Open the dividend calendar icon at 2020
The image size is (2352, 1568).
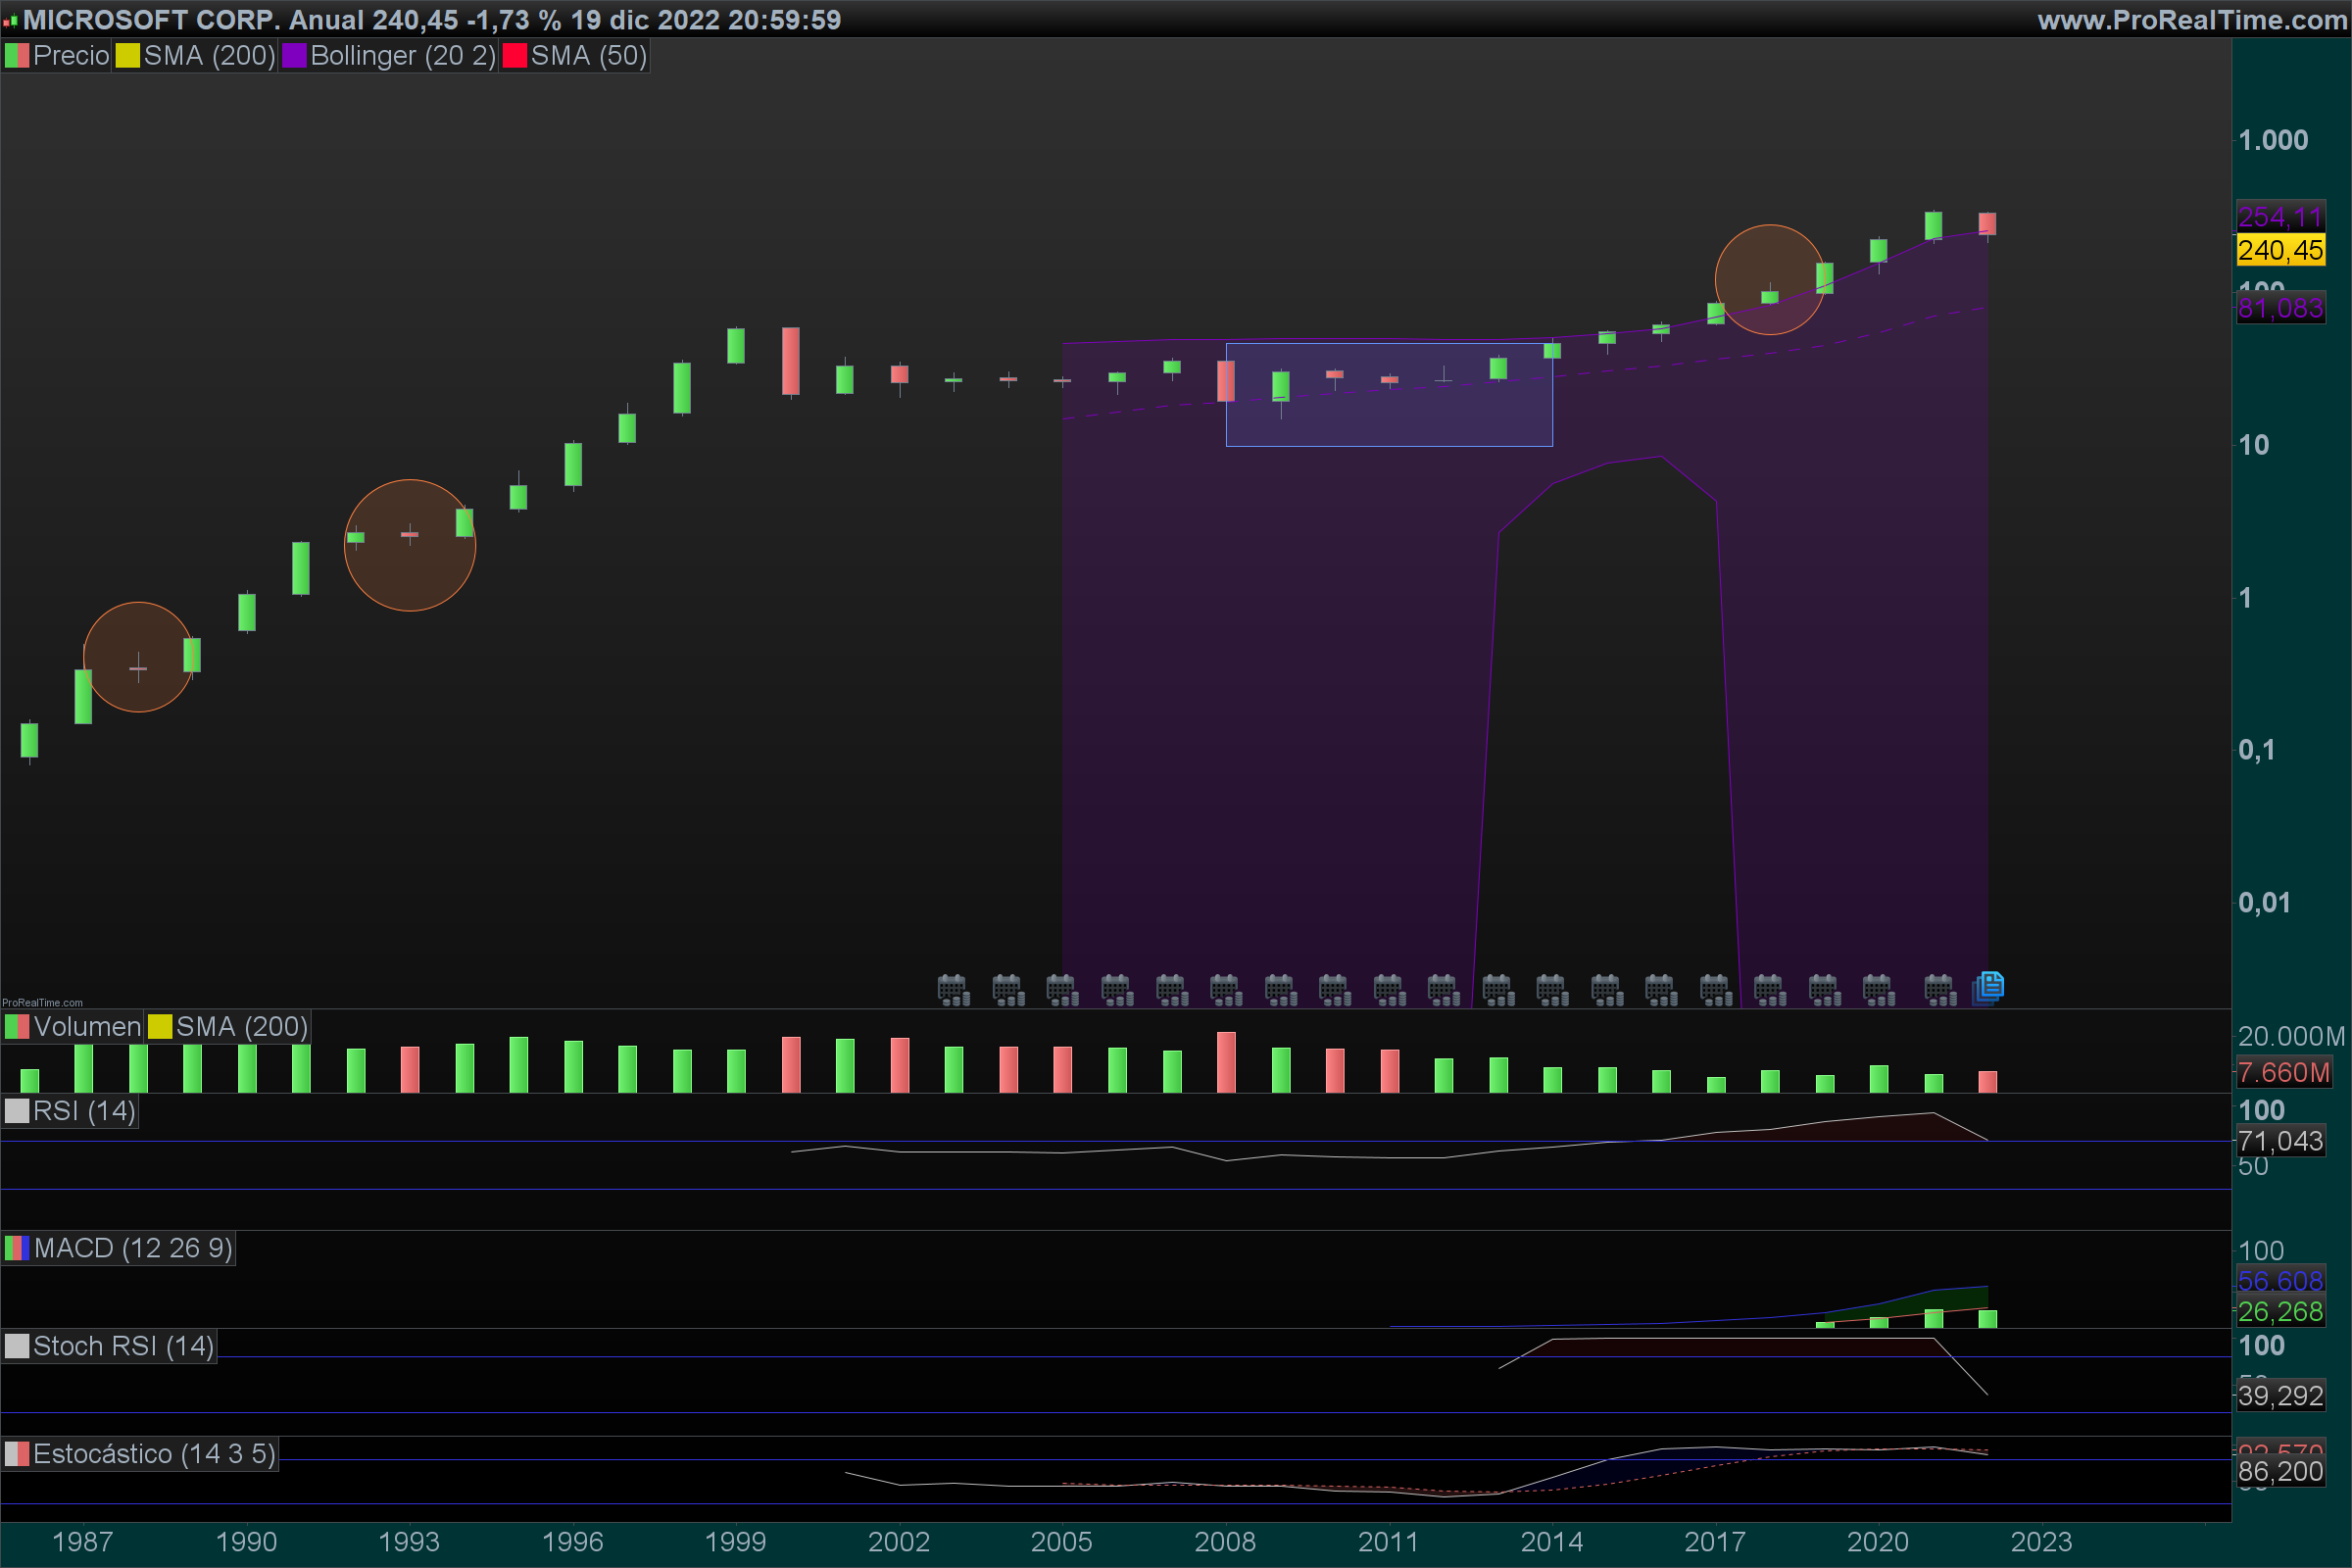point(1878,990)
